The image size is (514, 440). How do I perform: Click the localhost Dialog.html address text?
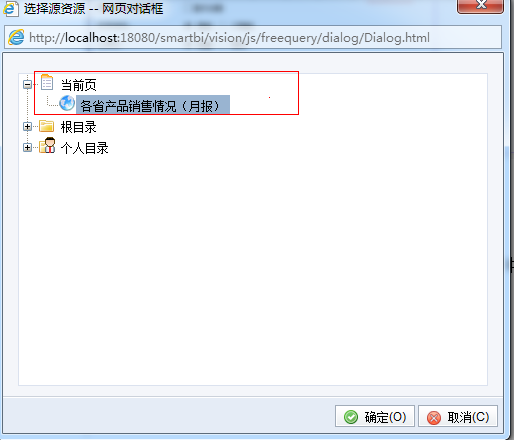230,38
